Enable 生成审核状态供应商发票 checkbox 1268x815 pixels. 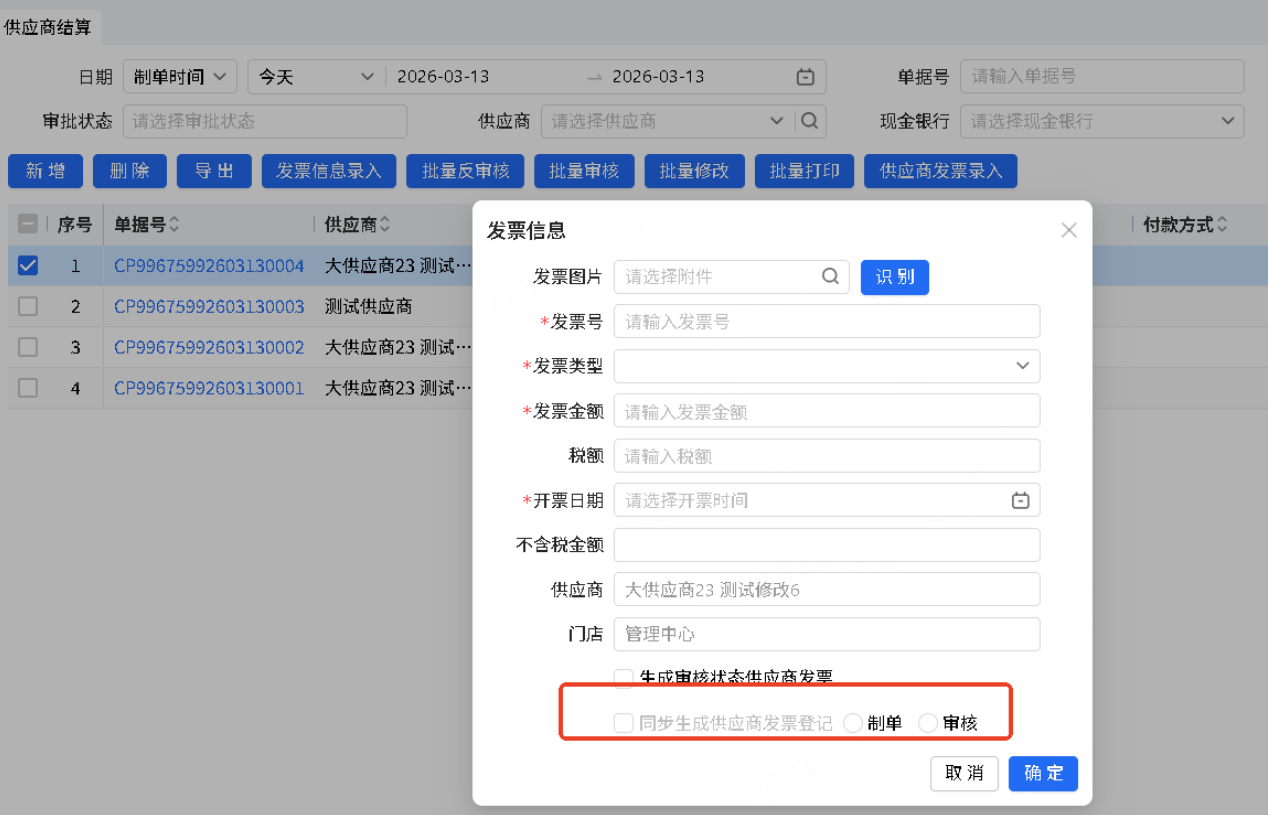click(x=624, y=678)
